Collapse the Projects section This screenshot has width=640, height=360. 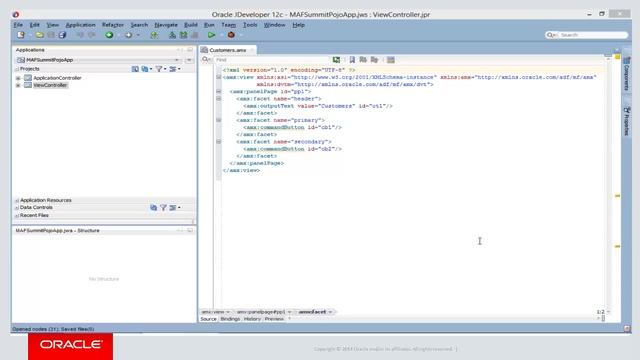17,69
